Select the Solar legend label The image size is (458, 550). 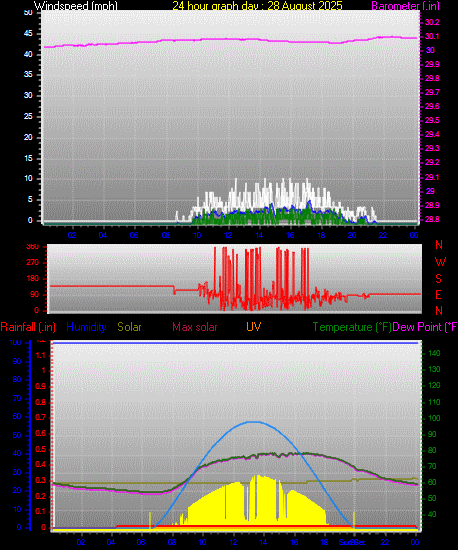pos(129,327)
